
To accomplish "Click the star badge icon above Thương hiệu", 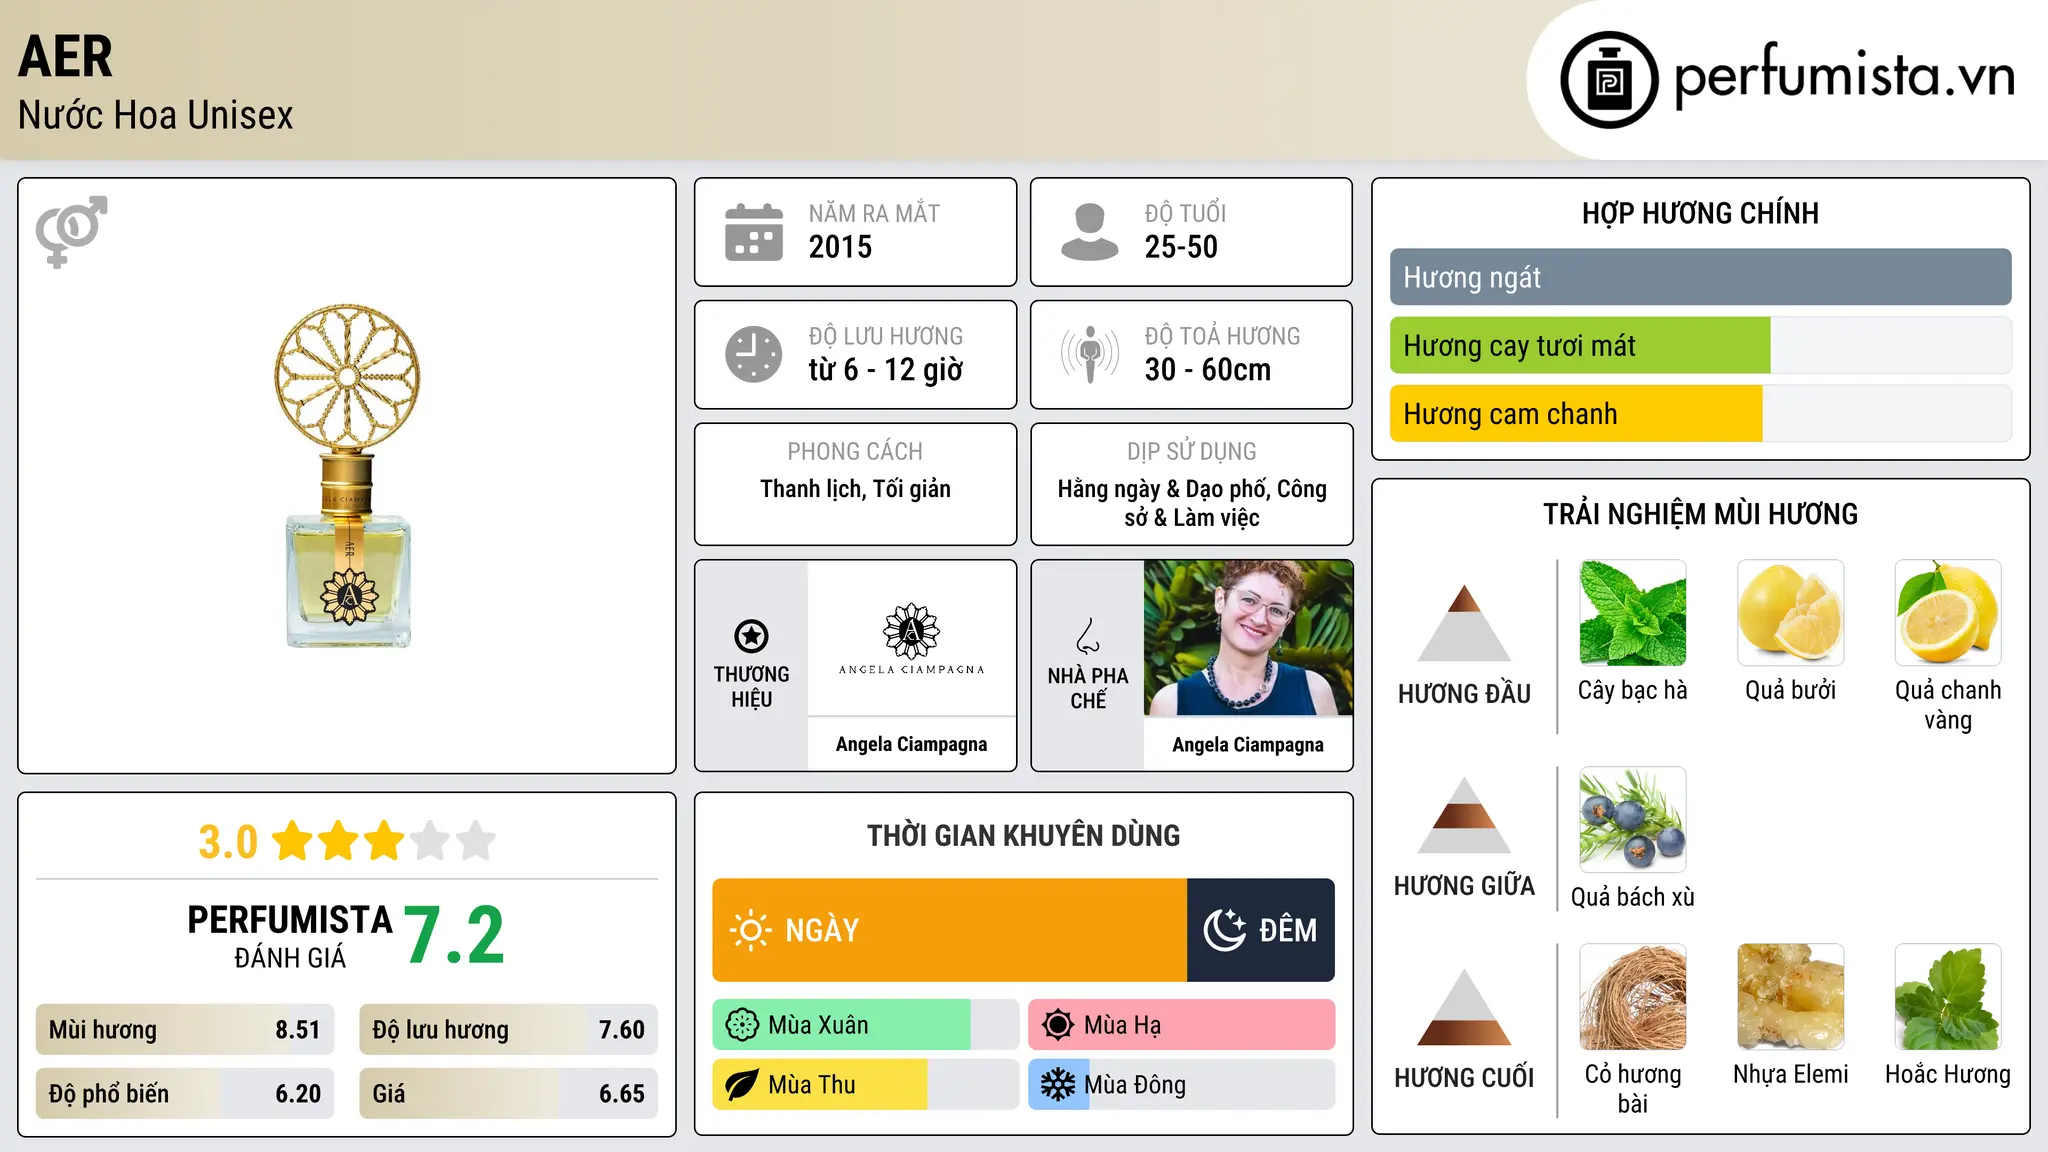I will pos(751,636).
